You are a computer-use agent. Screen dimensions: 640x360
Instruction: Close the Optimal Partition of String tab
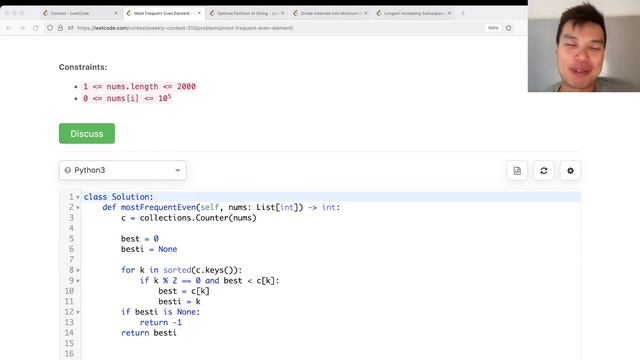click(x=282, y=13)
